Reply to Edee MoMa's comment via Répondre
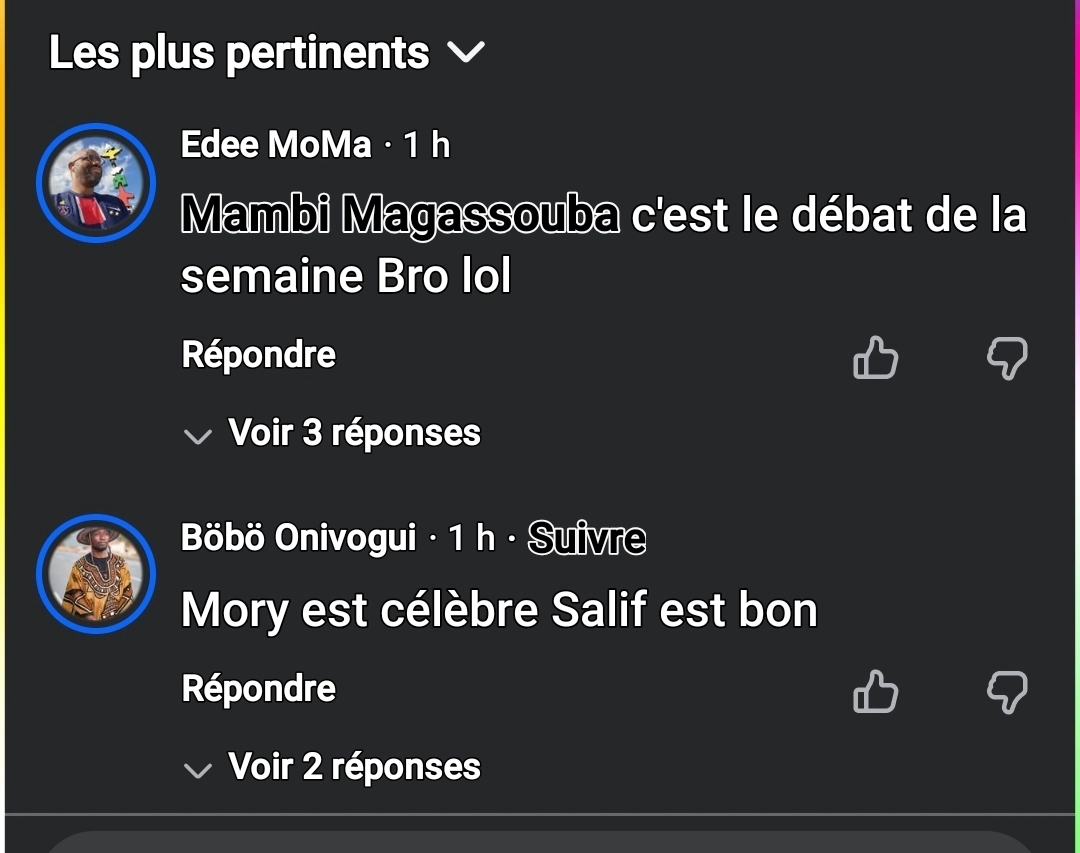The width and height of the screenshot is (1080, 853). click(x=258, y=355)
